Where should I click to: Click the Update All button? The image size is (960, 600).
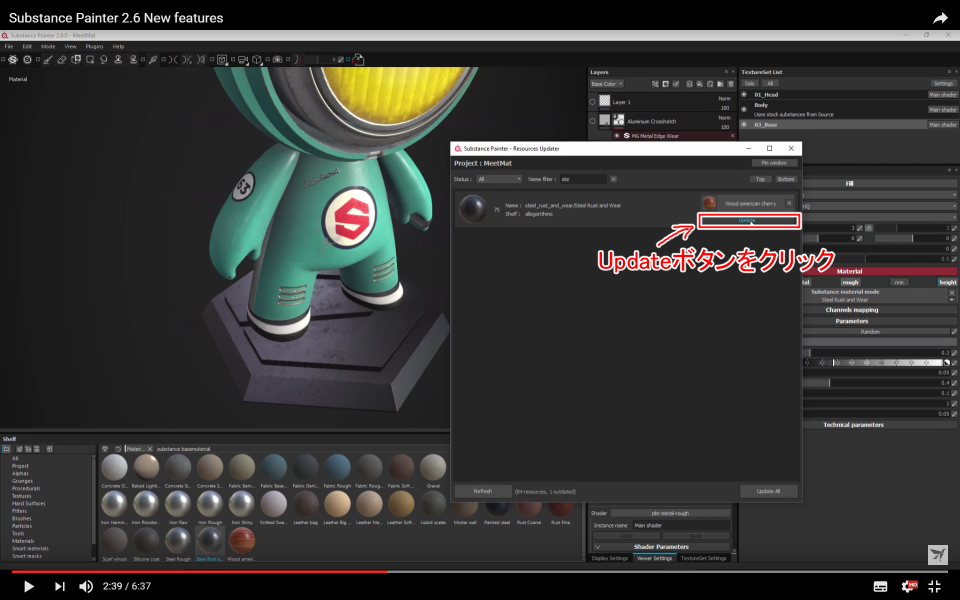coord(768,491)
